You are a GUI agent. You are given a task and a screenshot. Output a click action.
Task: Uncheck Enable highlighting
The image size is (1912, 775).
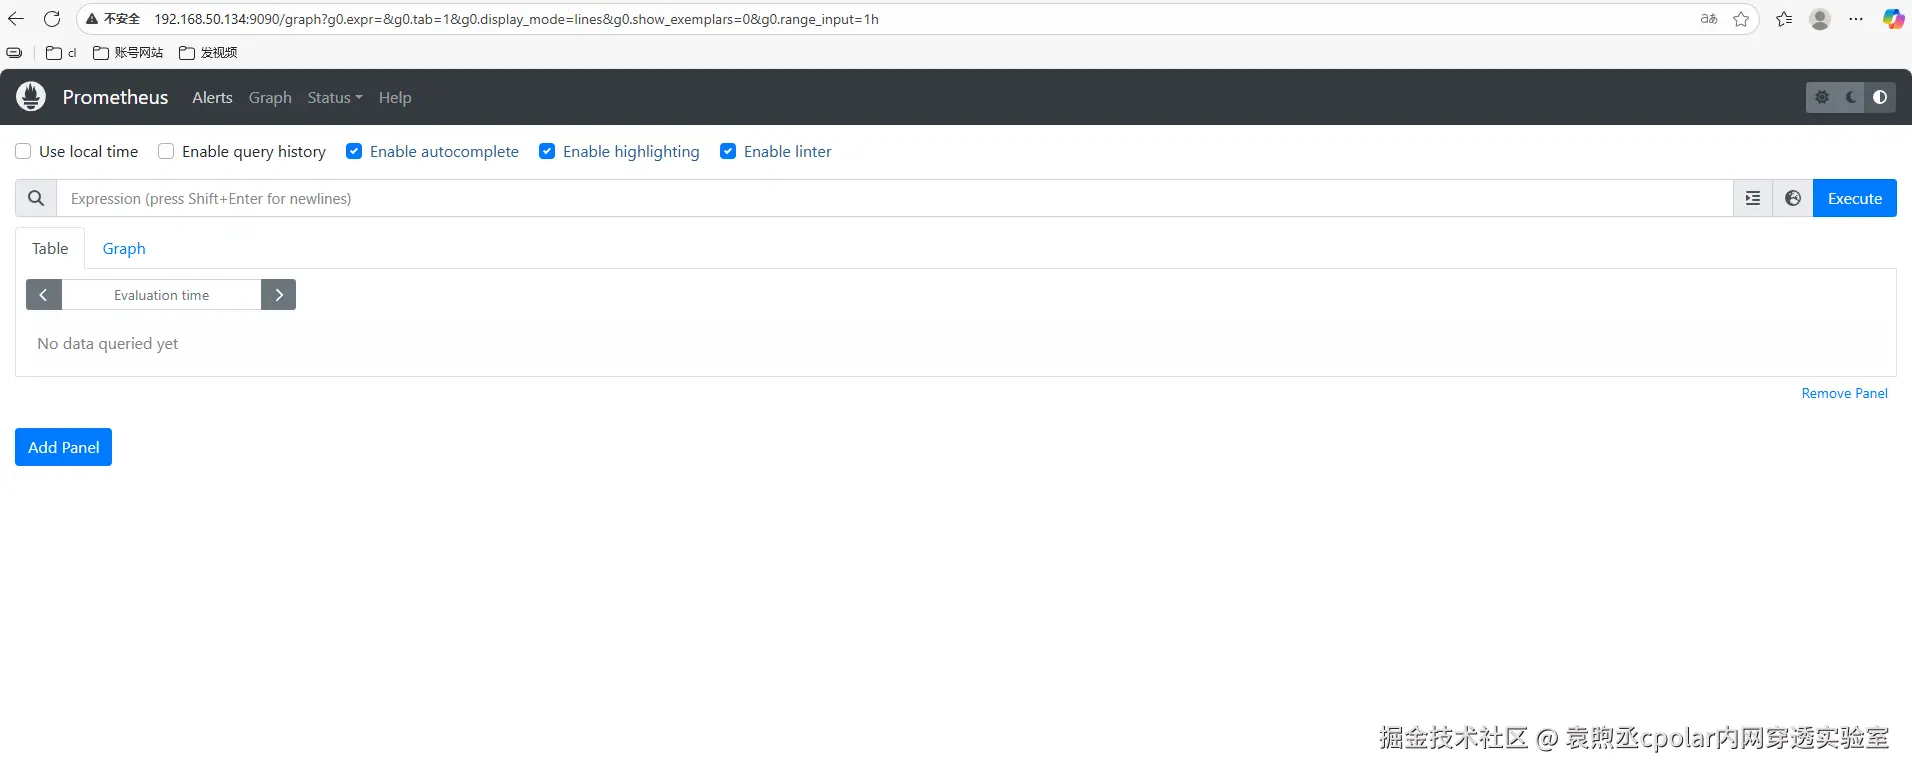547,151
